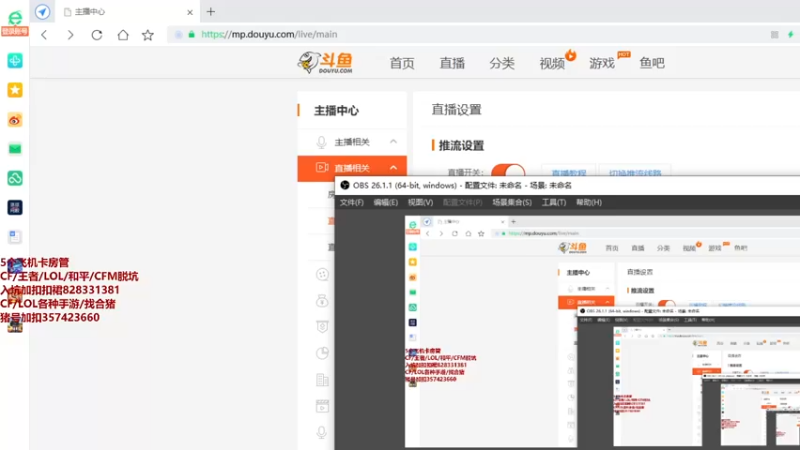Open the 直播教程 tutorial link
This screenshot has width=800, height=450.
pyautogui.click(x=569, y=172)
